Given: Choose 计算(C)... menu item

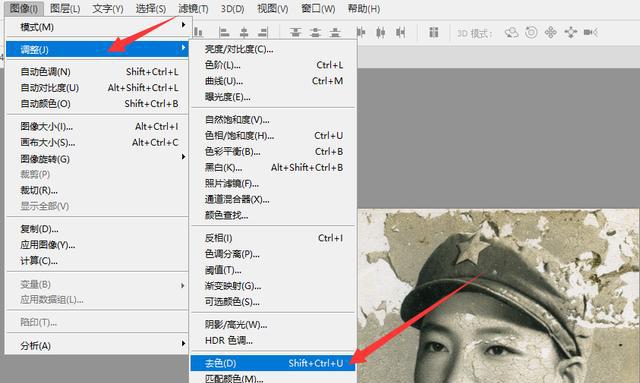Looking at the screenshot, I should (97, 261).
